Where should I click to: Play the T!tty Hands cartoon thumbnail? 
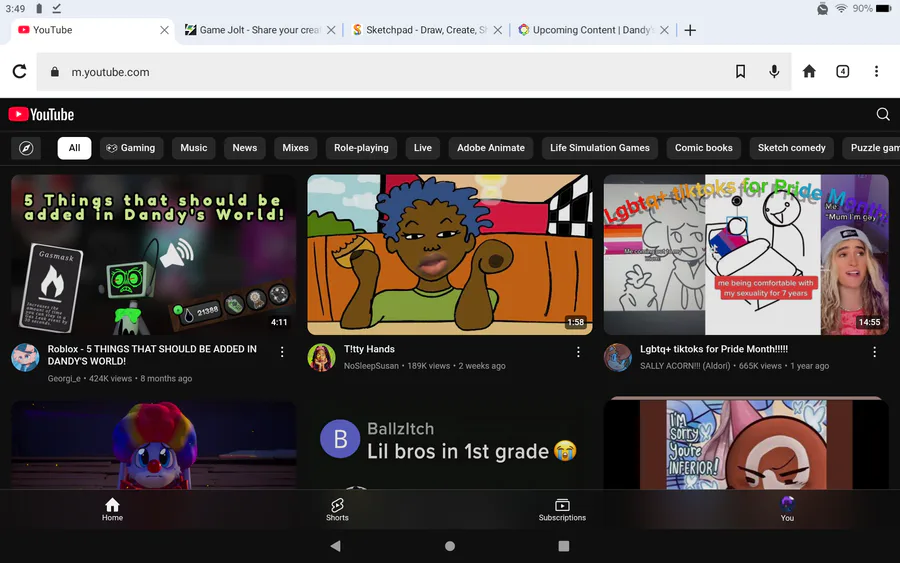[x=450, y=255]
